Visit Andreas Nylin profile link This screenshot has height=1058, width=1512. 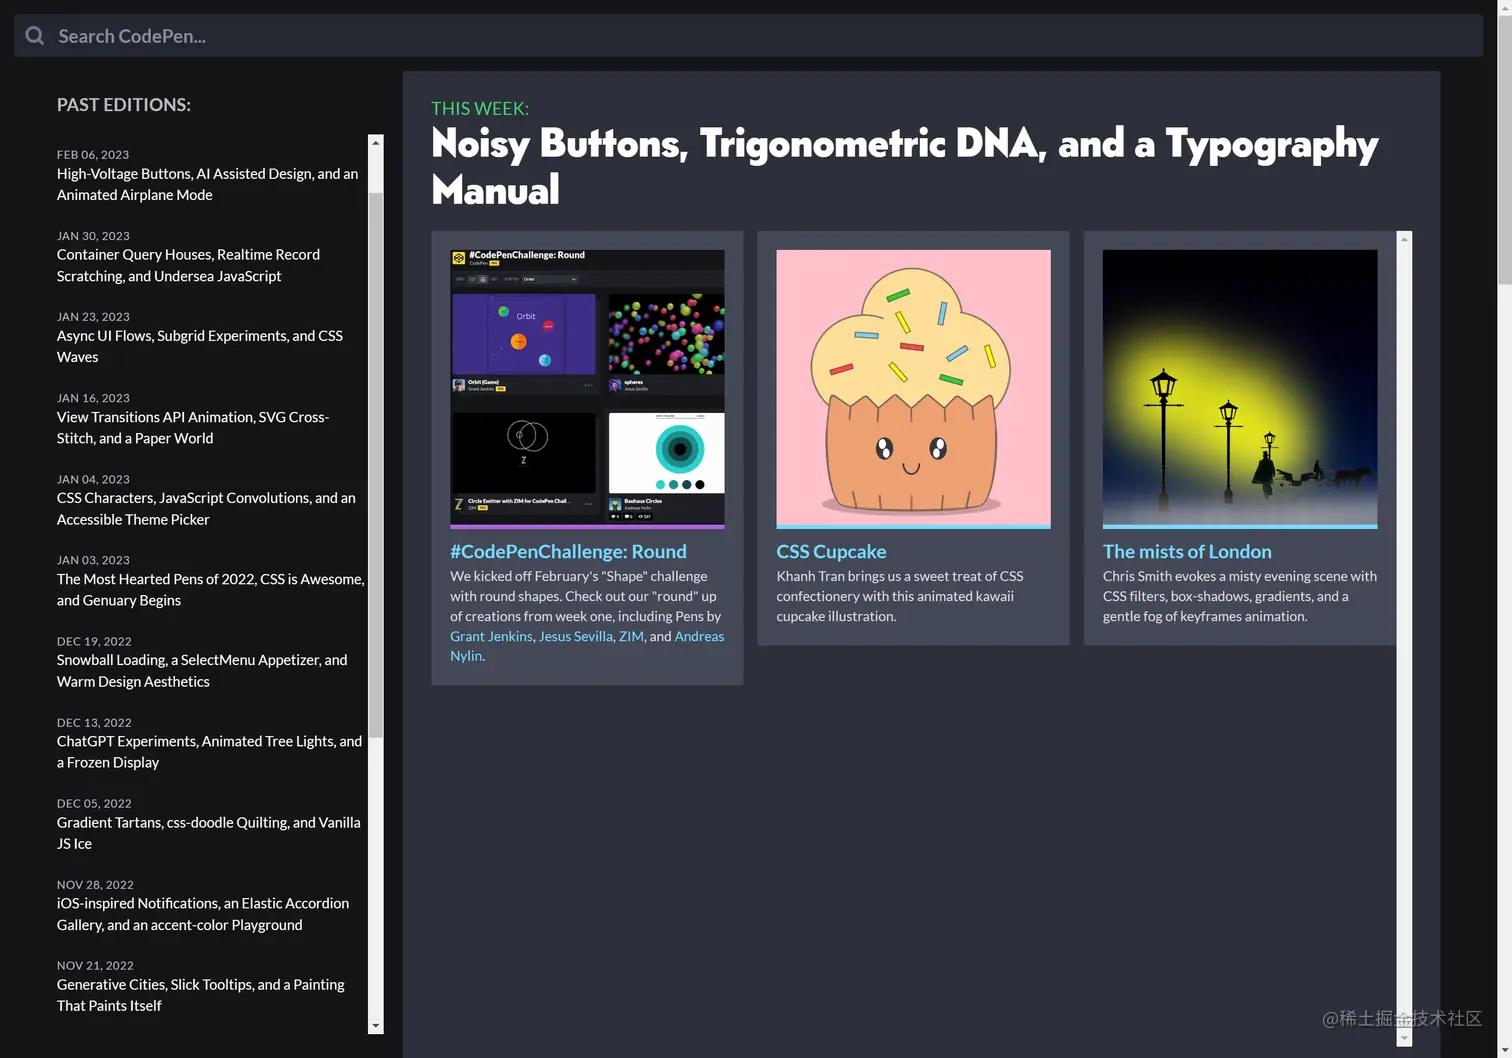tap(699, 636)
